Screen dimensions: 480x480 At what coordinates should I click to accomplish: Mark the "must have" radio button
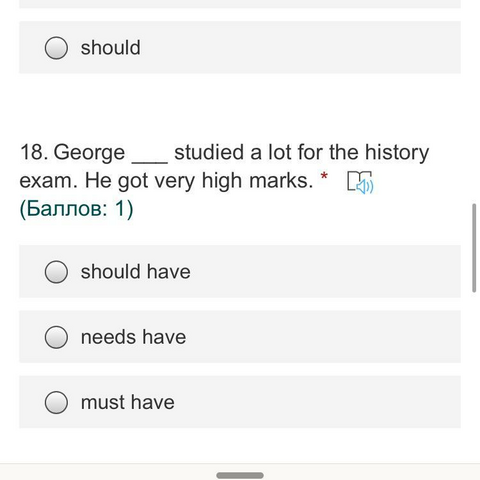tap(56, 402)
